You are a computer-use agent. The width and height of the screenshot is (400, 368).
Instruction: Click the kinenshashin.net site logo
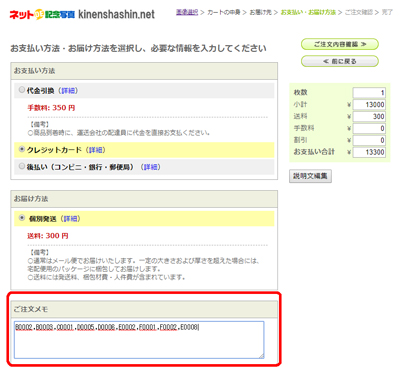[x=82, y=15]
